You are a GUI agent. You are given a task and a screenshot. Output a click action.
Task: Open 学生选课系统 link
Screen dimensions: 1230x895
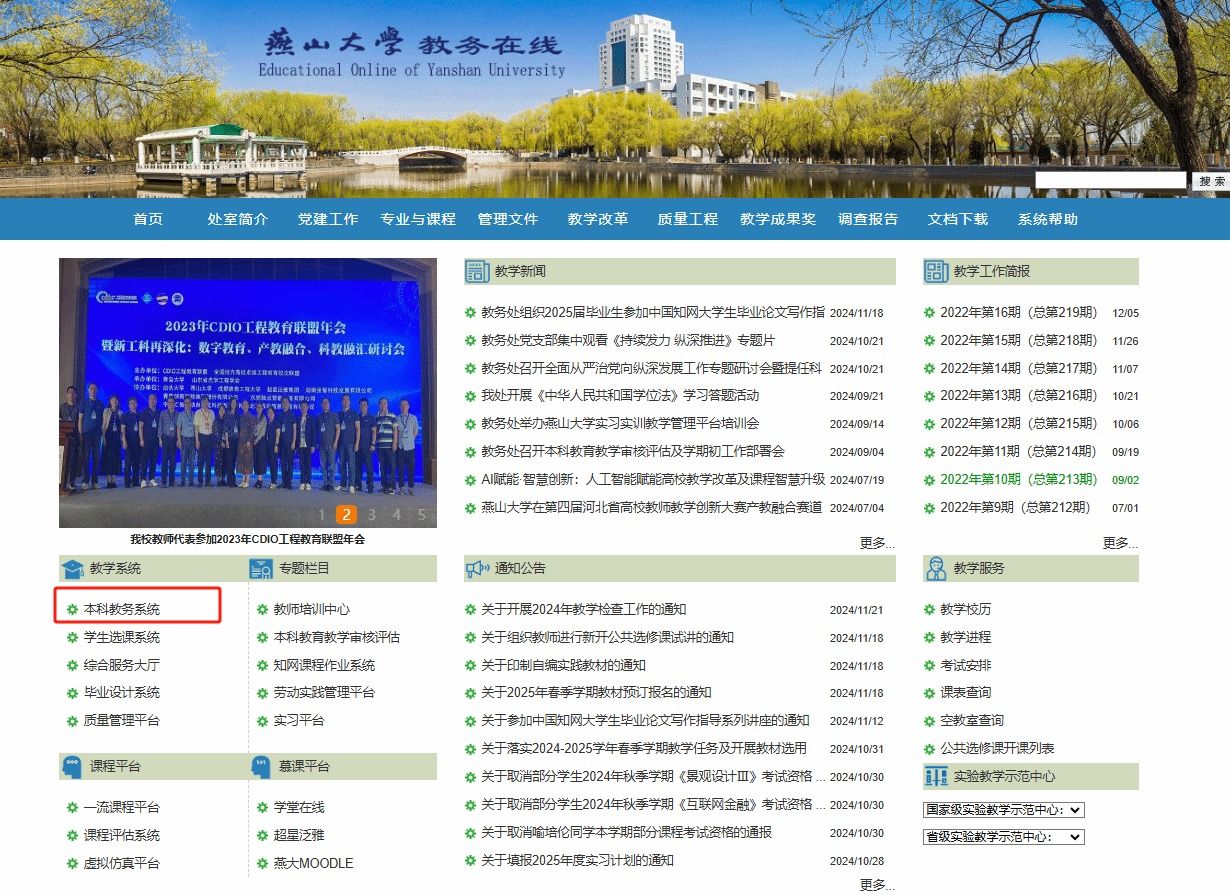pyautogui.click(x=121, y=637)
